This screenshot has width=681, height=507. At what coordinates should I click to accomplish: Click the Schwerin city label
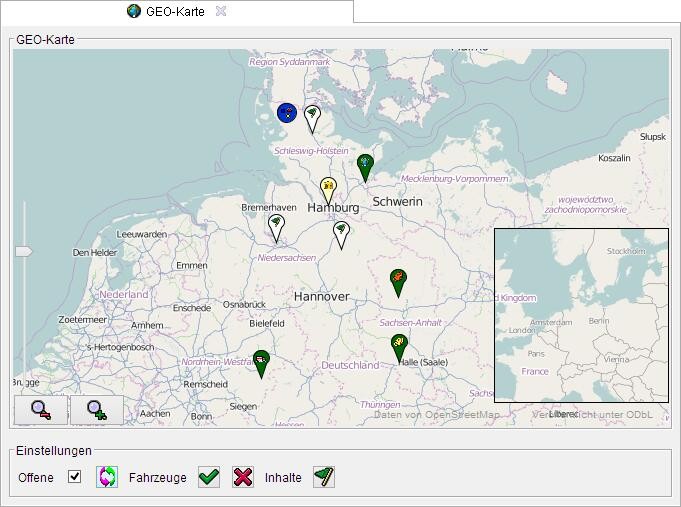[x=397, y=202]
